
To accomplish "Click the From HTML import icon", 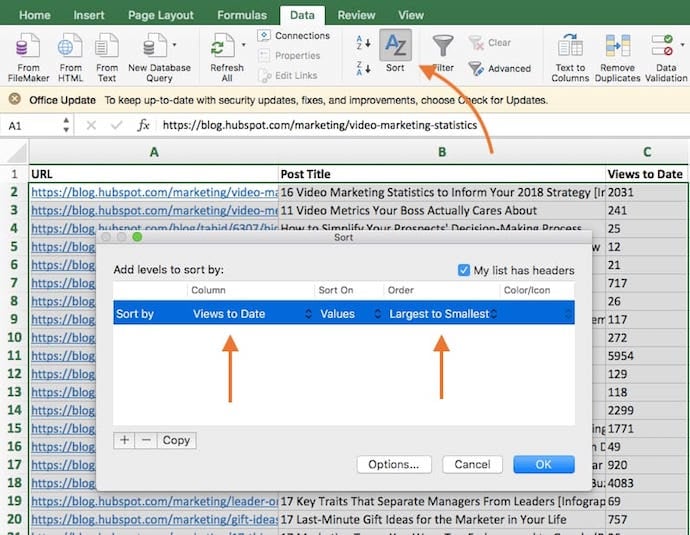I will [x=70, y=48].
